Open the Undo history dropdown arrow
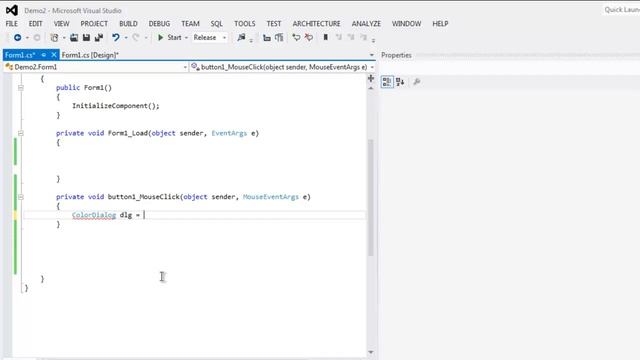Screen dimensions: 640x360 126,38
